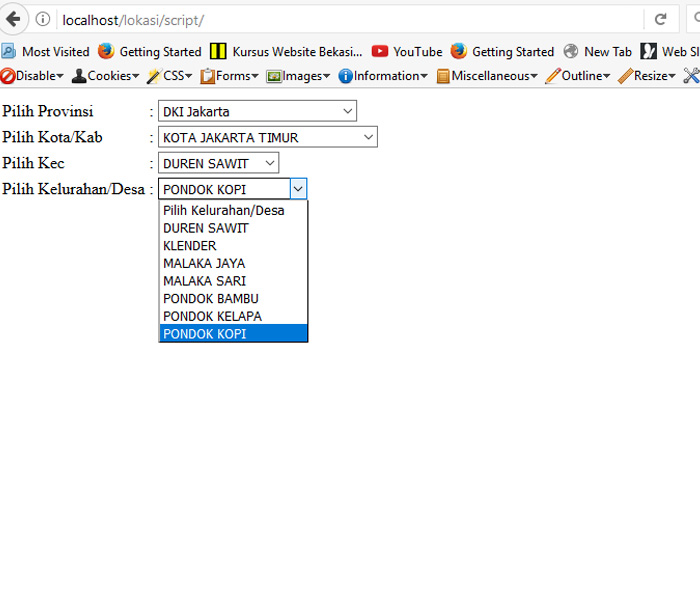
Task: Open the Forms developer toolbar menu
Action: (x=230, y=75)
